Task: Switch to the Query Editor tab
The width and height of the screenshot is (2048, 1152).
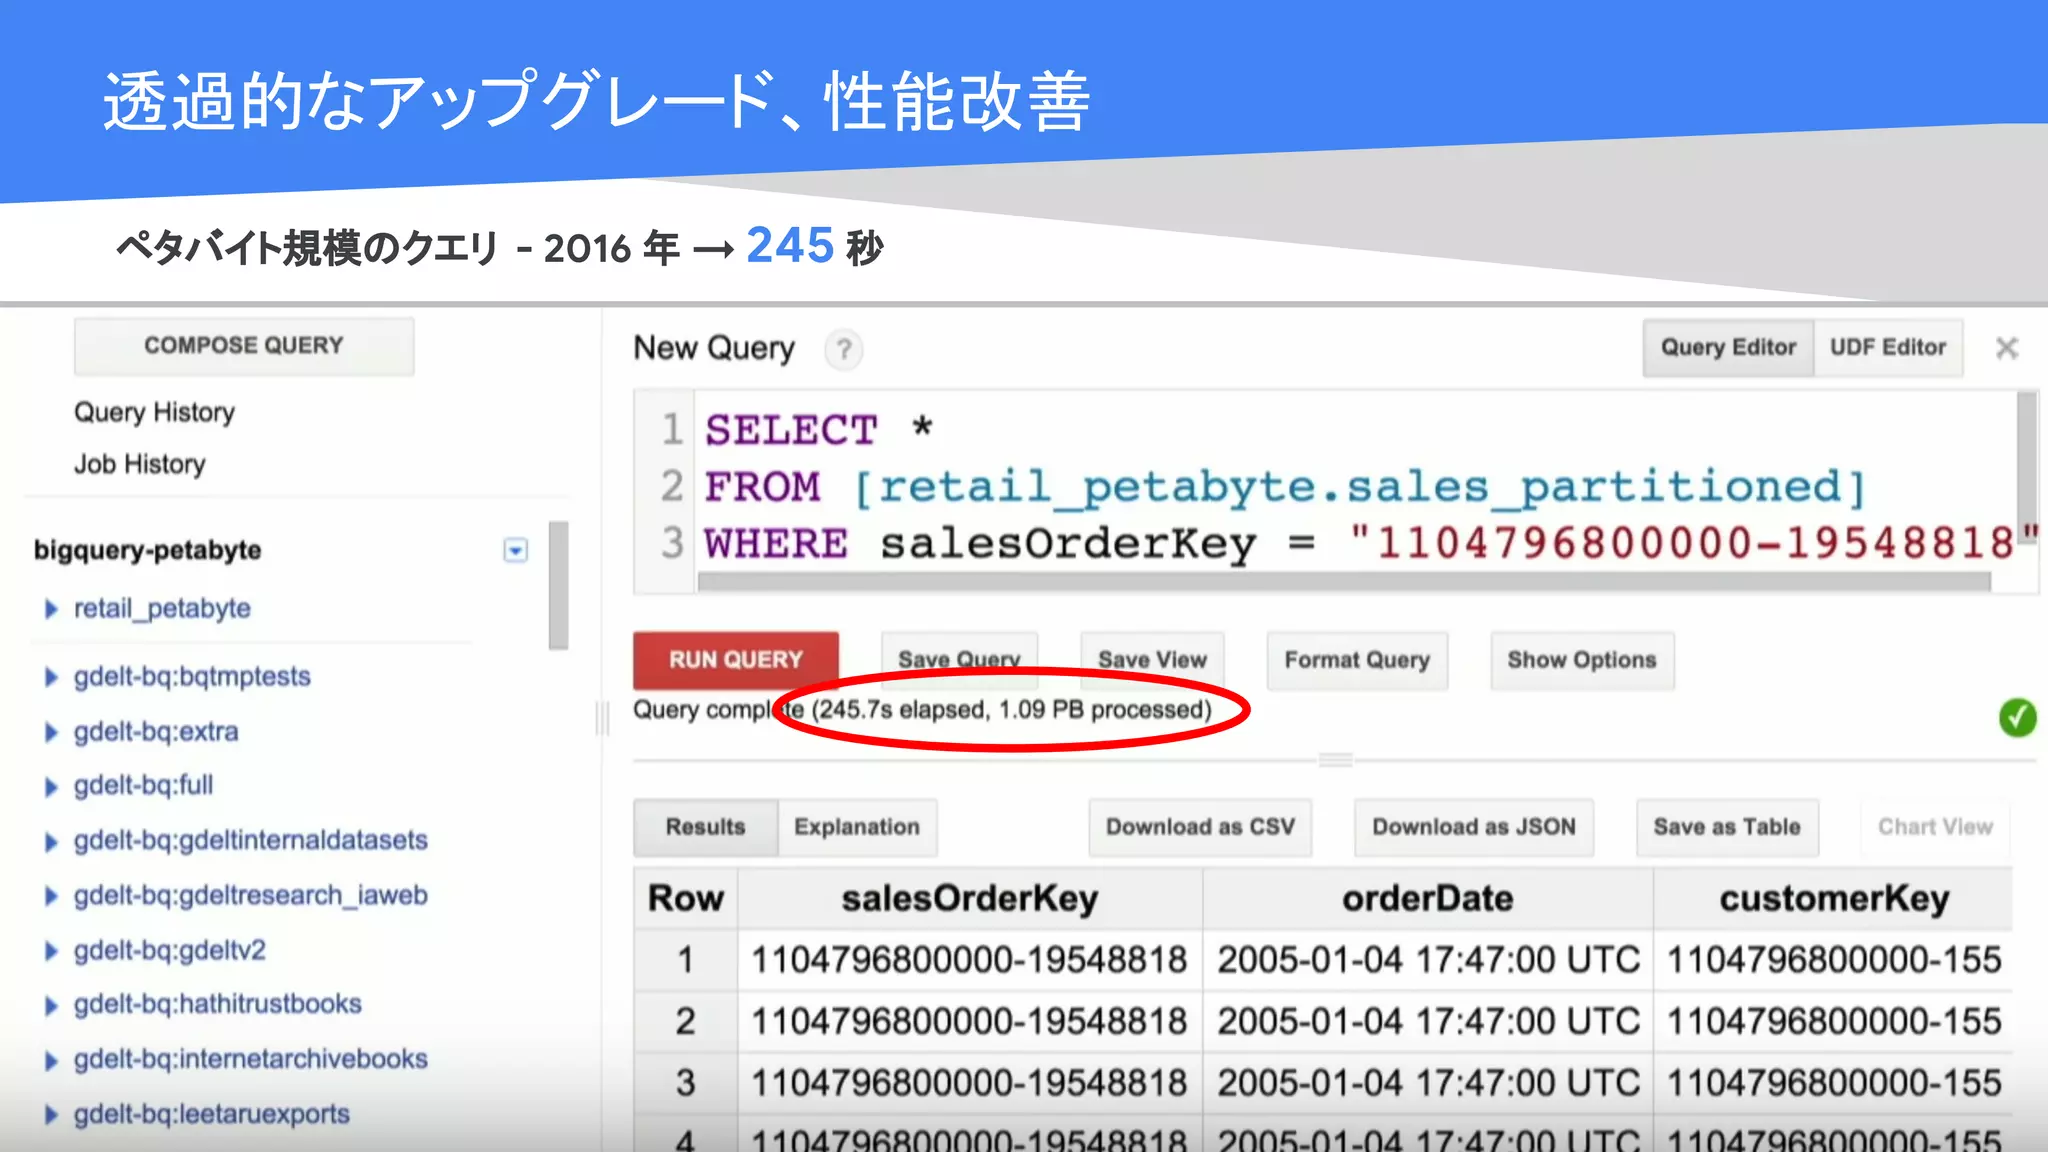Action: coord(1728,347)
